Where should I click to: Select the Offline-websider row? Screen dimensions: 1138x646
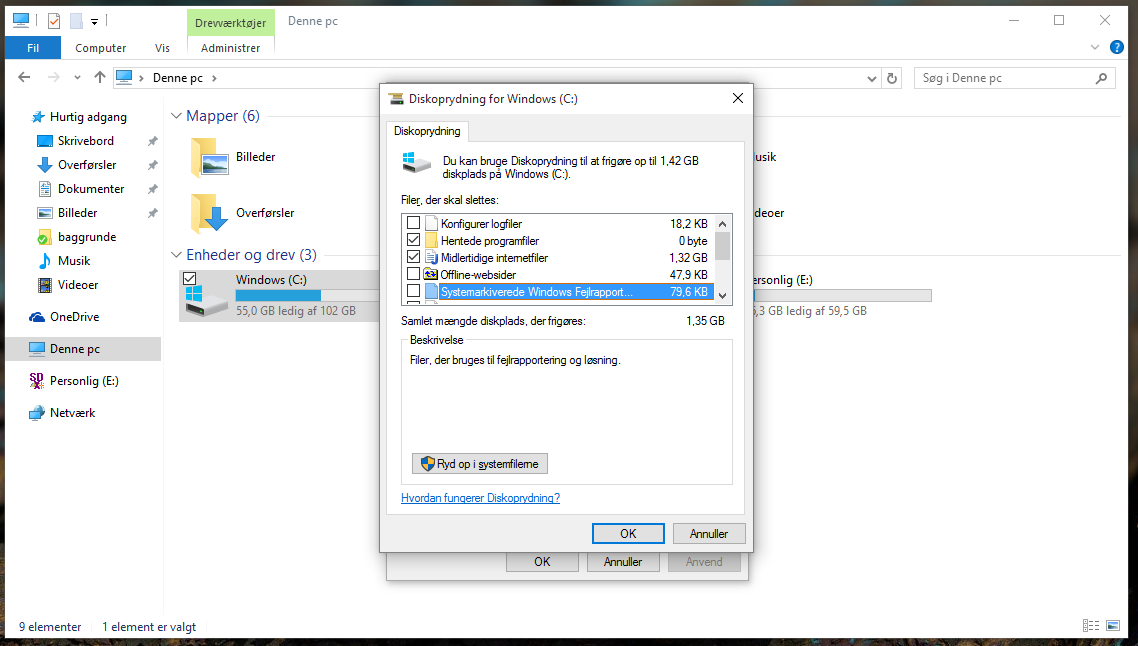[557, 274]
